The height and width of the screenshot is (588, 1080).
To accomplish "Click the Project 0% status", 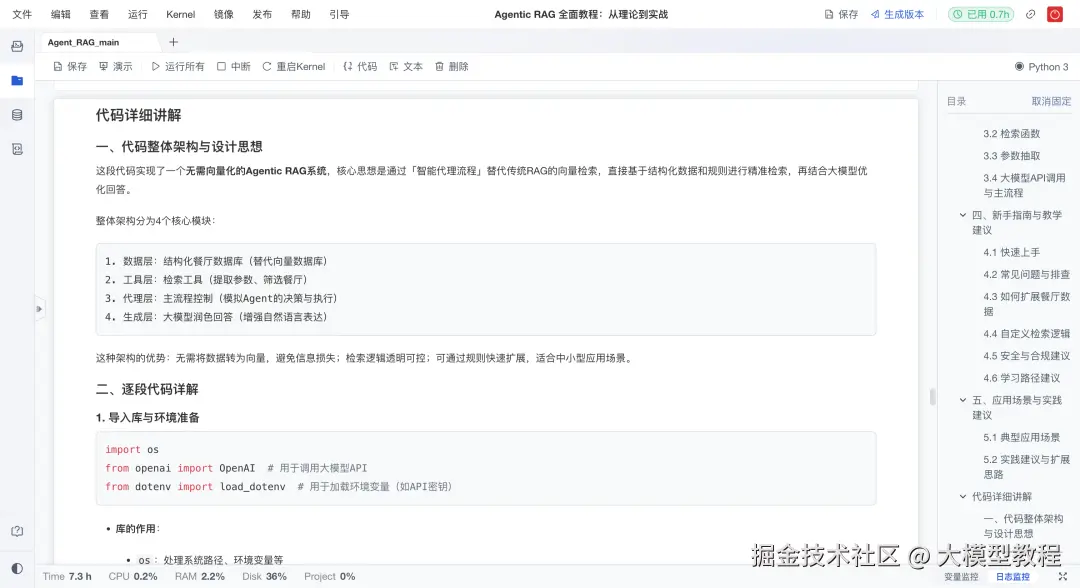I will pyautogui.click(x=330, y=576).
